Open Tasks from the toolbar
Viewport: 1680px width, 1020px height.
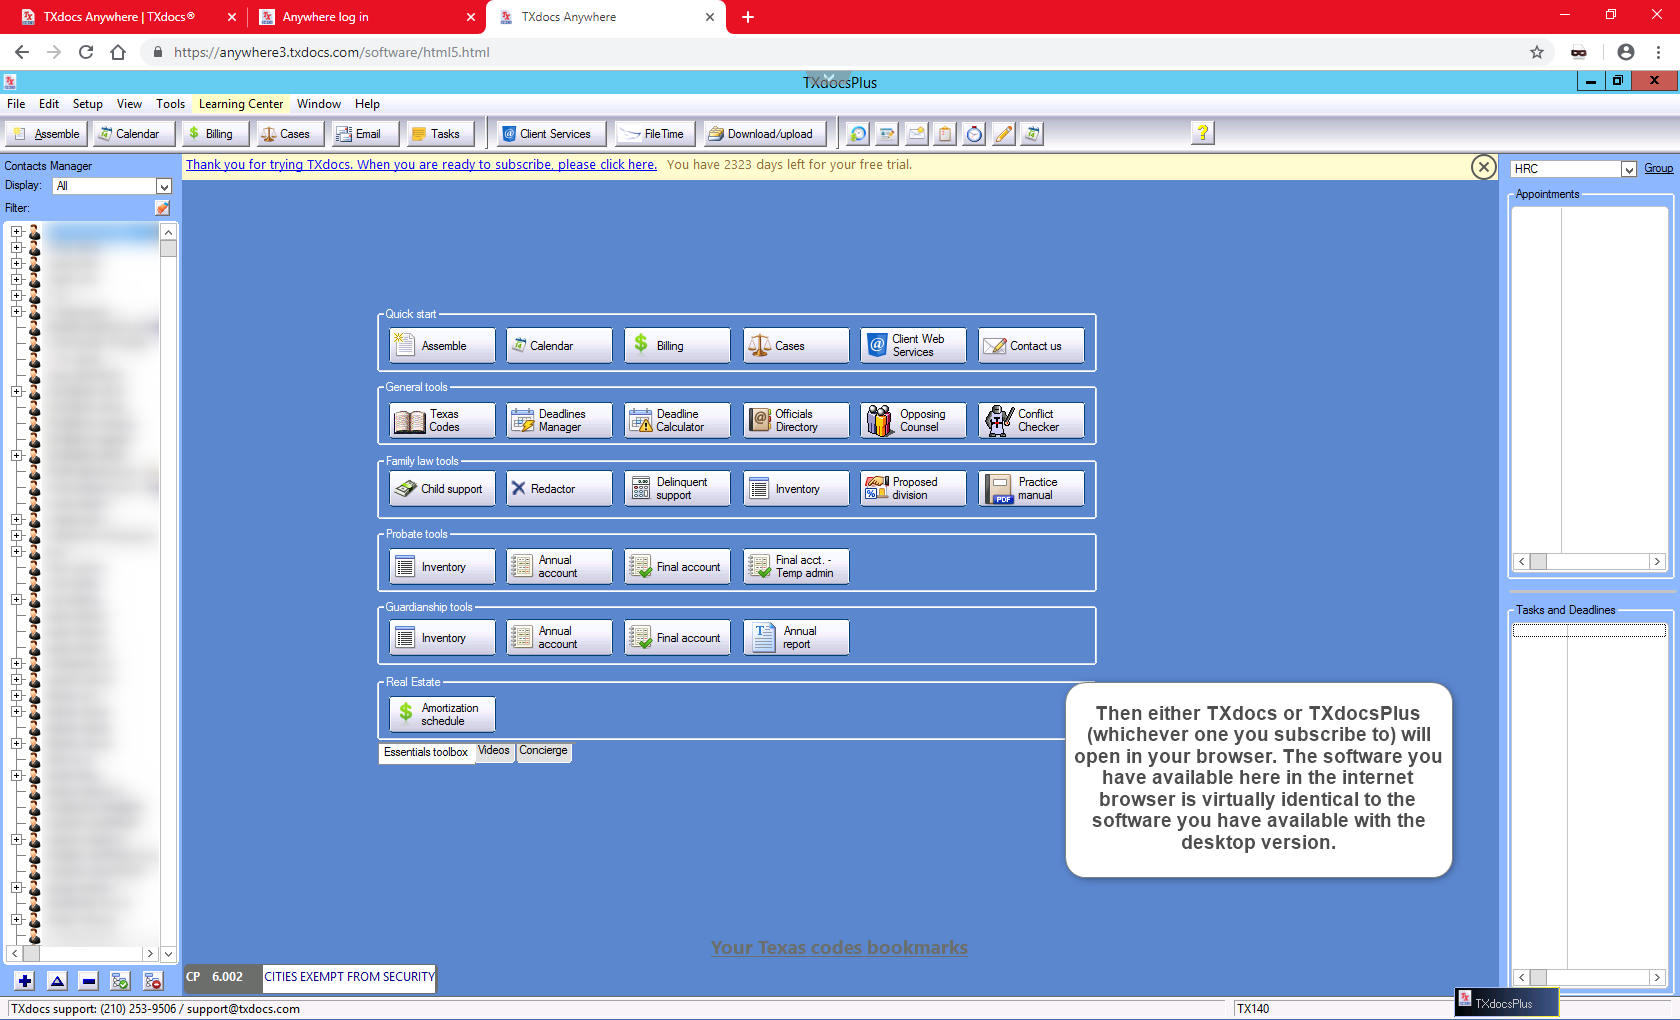(440, 134)
